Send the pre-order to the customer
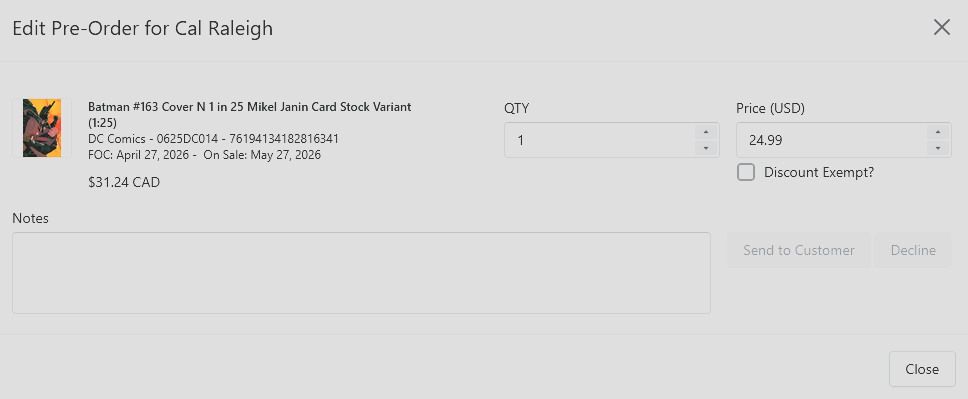The width and height of the screenshot is (968, 399). [x=798, y=250]
